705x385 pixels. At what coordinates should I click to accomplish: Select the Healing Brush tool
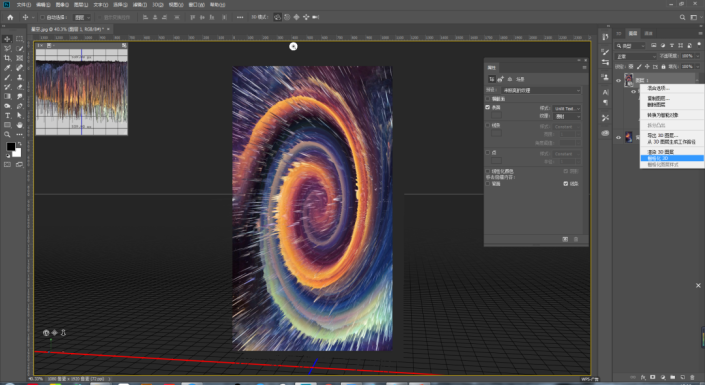20,68
